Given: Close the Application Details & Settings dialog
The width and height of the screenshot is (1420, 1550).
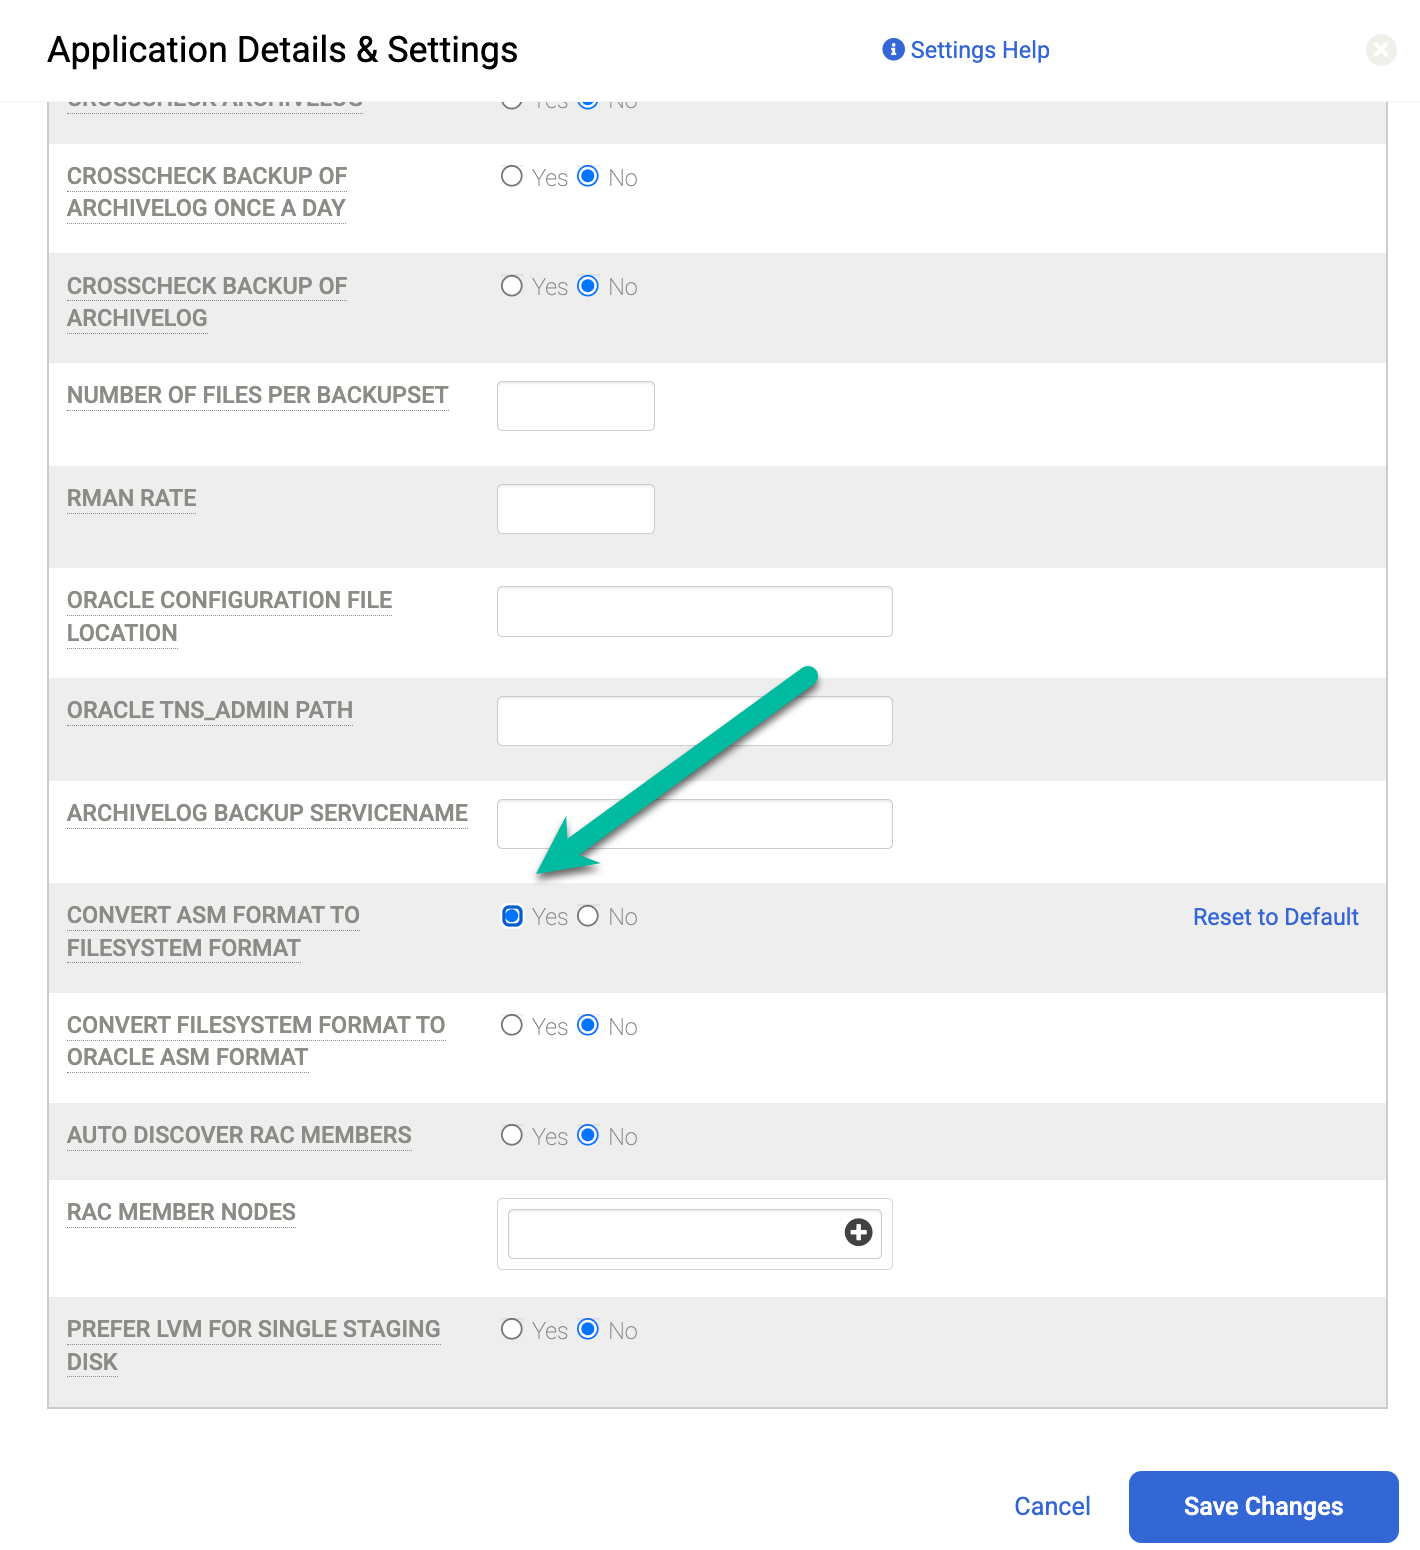Looking at the screenshot, I should coord(1381,49).
